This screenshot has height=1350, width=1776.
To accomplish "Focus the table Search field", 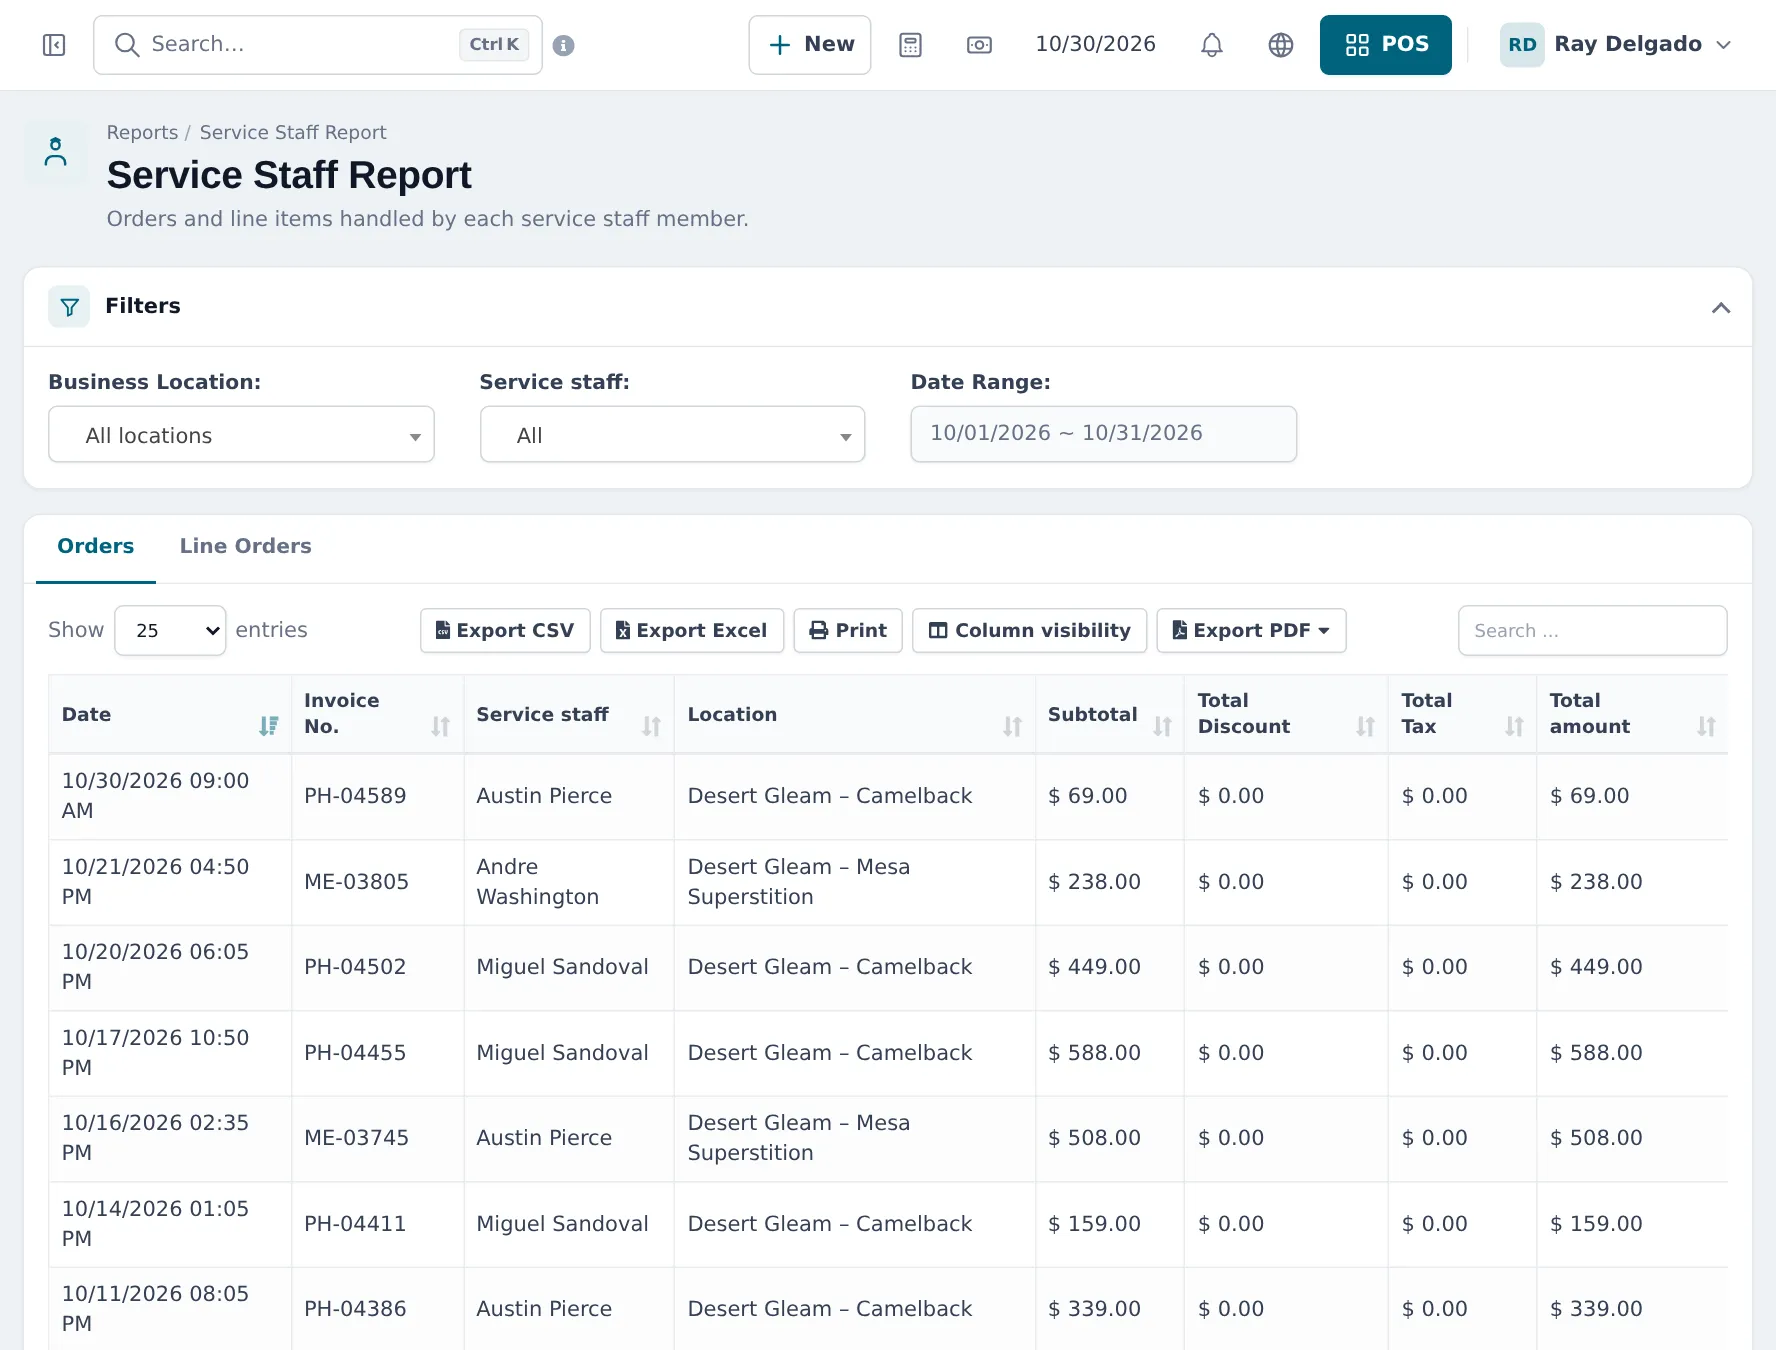I will coord(1592,630).
